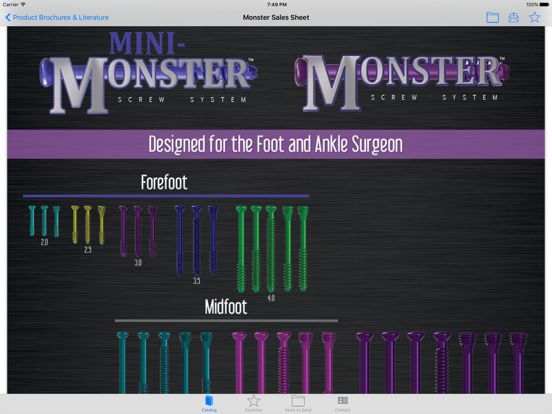The height and width of the screenshot is (414, 552).
Task: Tap the email/send icon in top bar
Action: tap(514, 17)
